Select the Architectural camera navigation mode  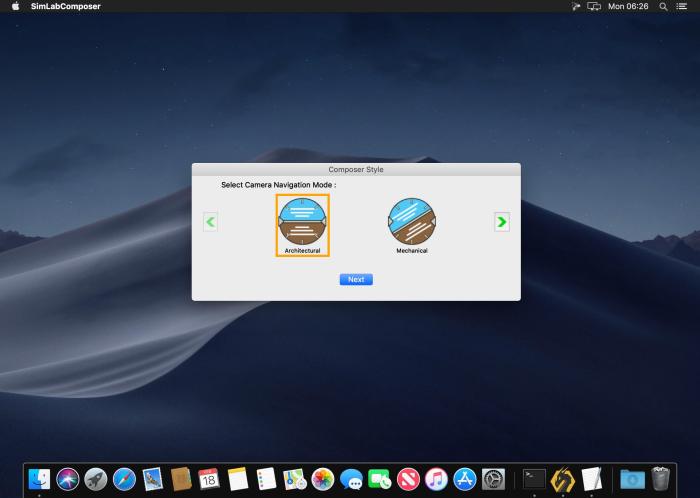[x=303, y=223]
